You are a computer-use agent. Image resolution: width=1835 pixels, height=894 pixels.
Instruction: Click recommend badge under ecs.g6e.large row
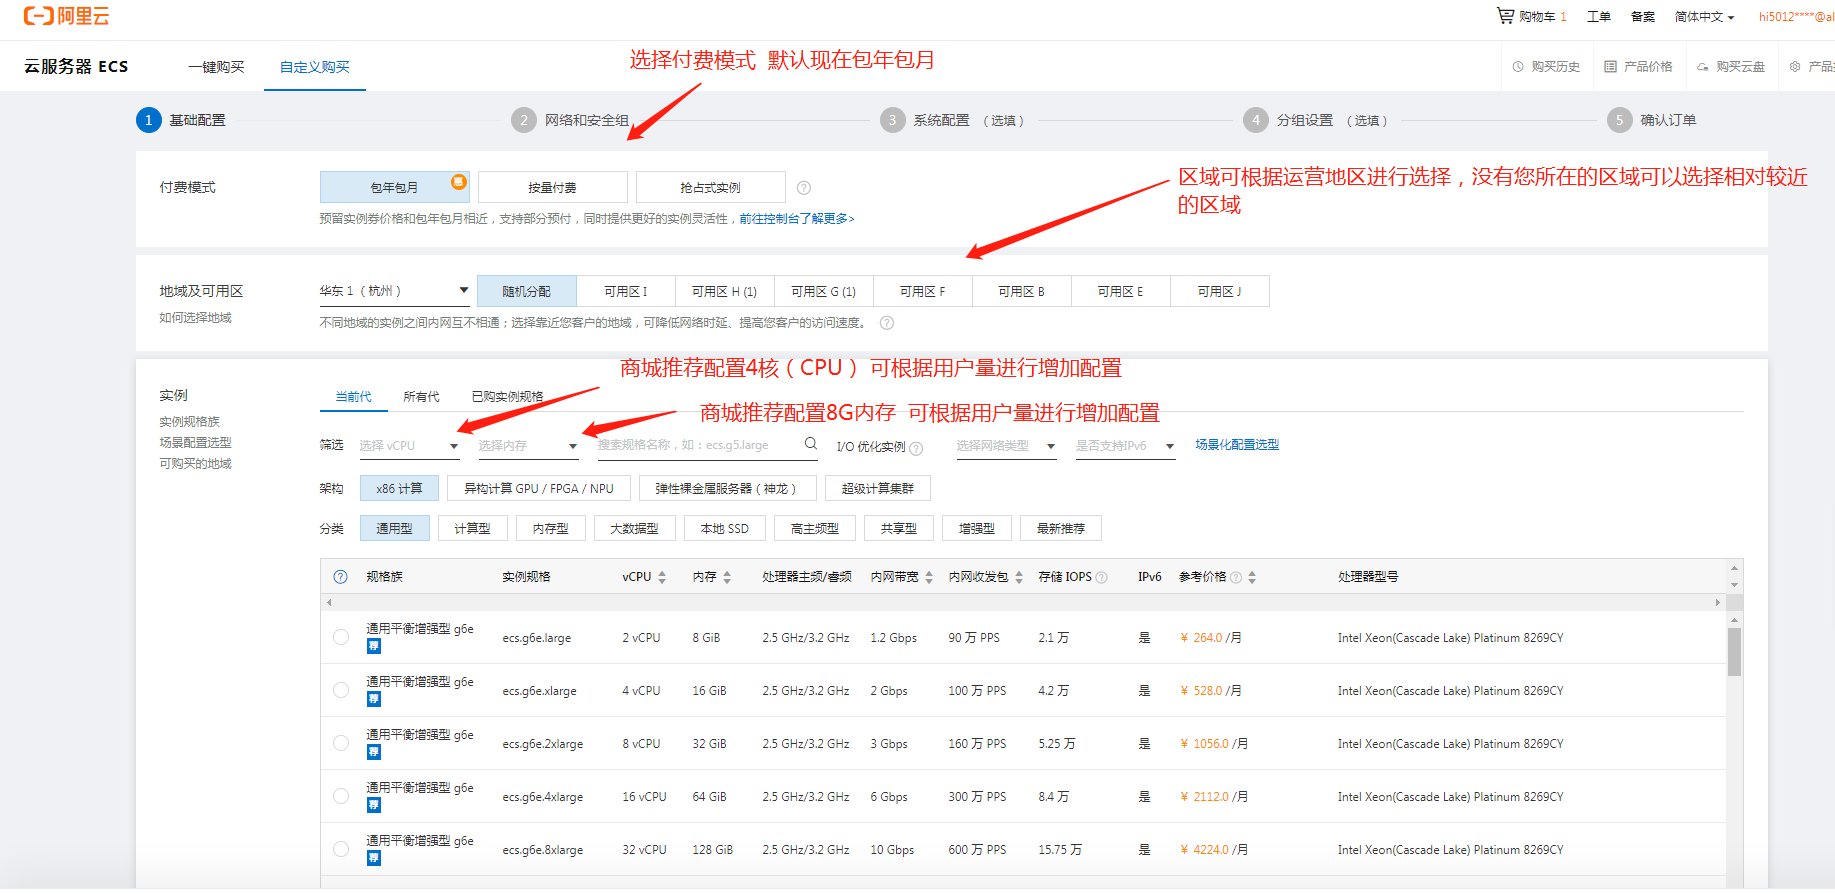[x=373, y=646]
